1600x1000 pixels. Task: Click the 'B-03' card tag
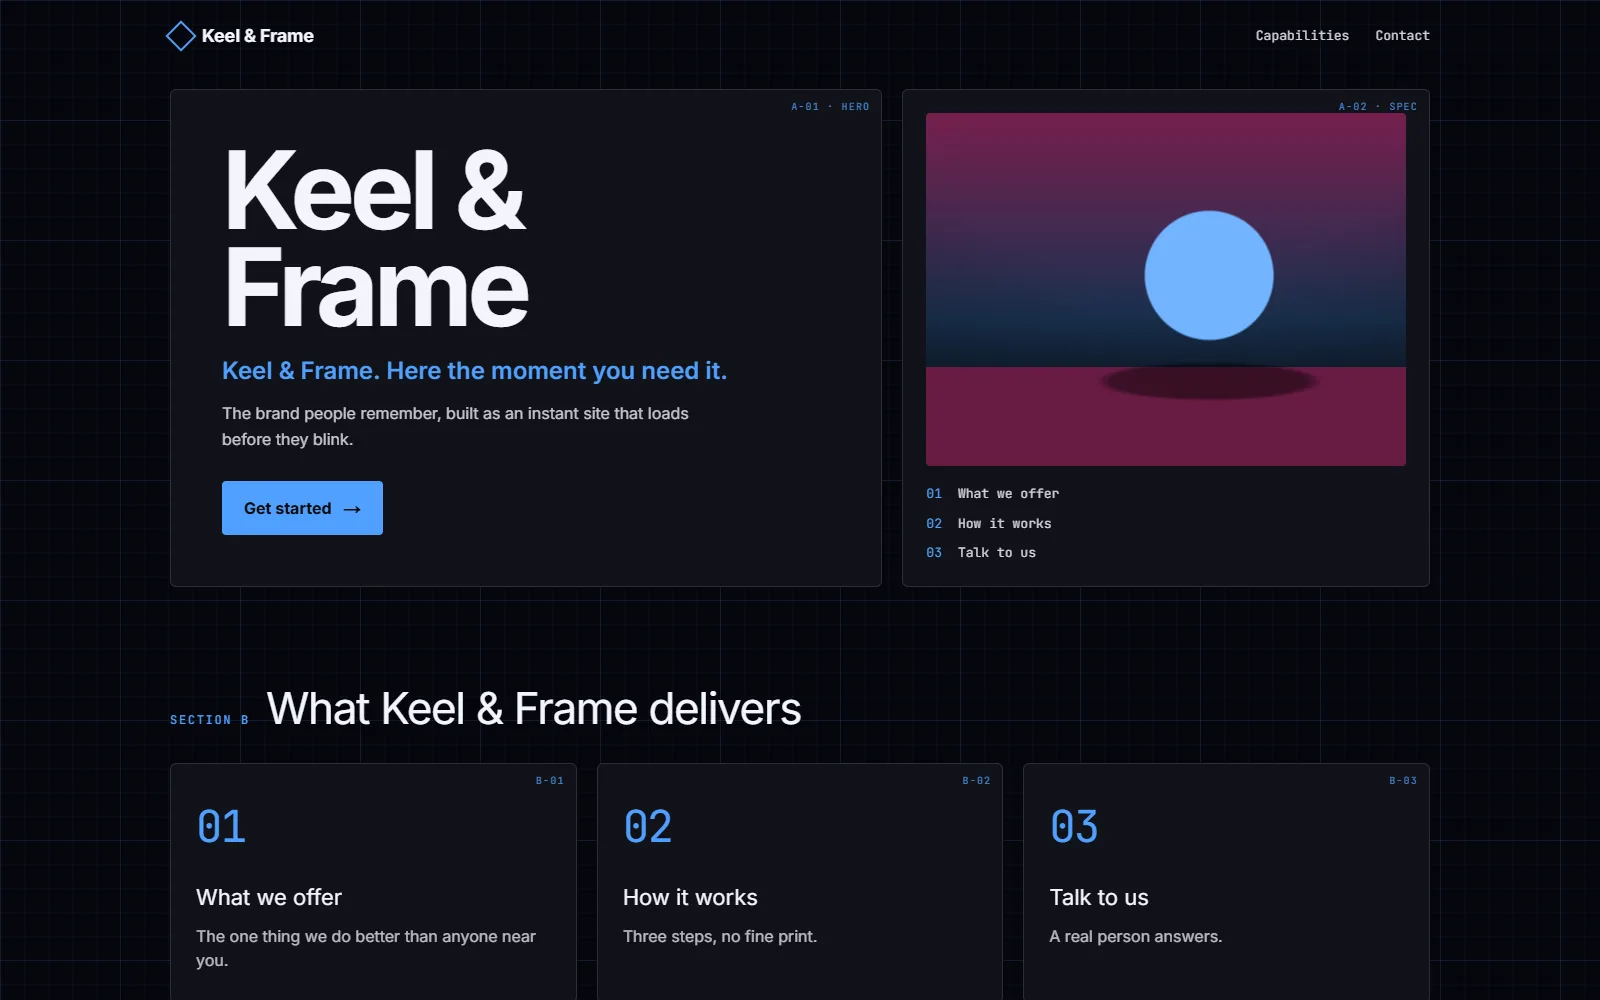click(x=1403, y=781)
